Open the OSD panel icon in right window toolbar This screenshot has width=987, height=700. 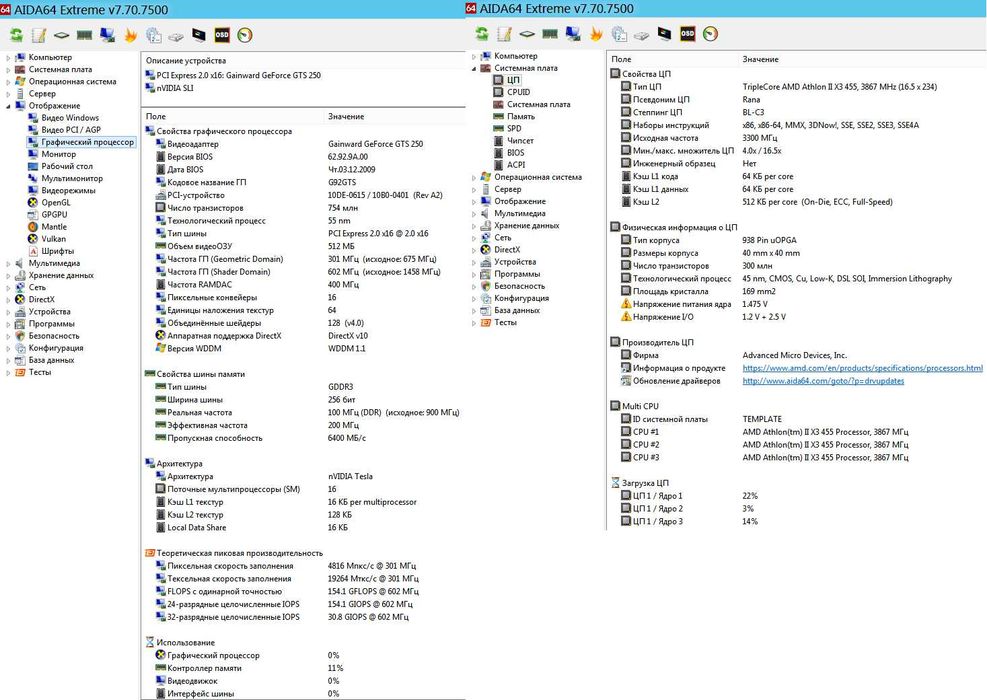point(687,33)
